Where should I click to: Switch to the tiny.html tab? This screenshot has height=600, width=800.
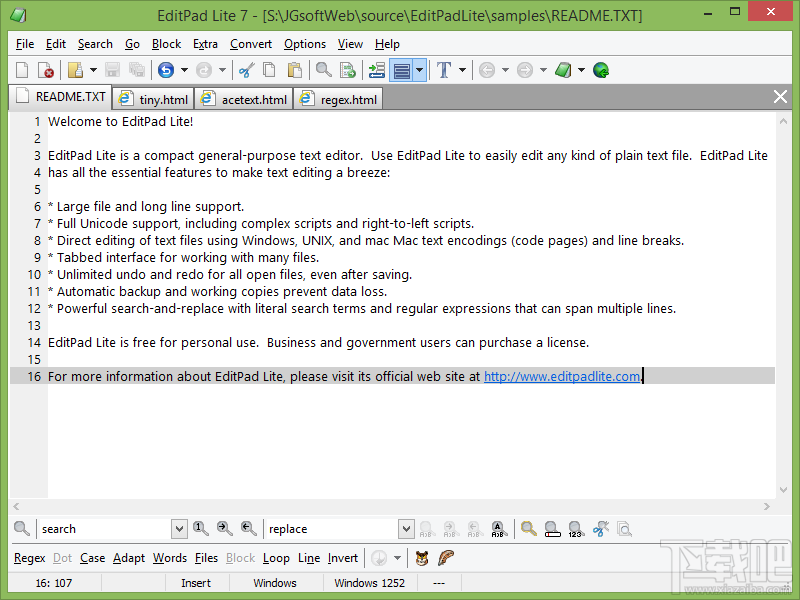(154, 99)
